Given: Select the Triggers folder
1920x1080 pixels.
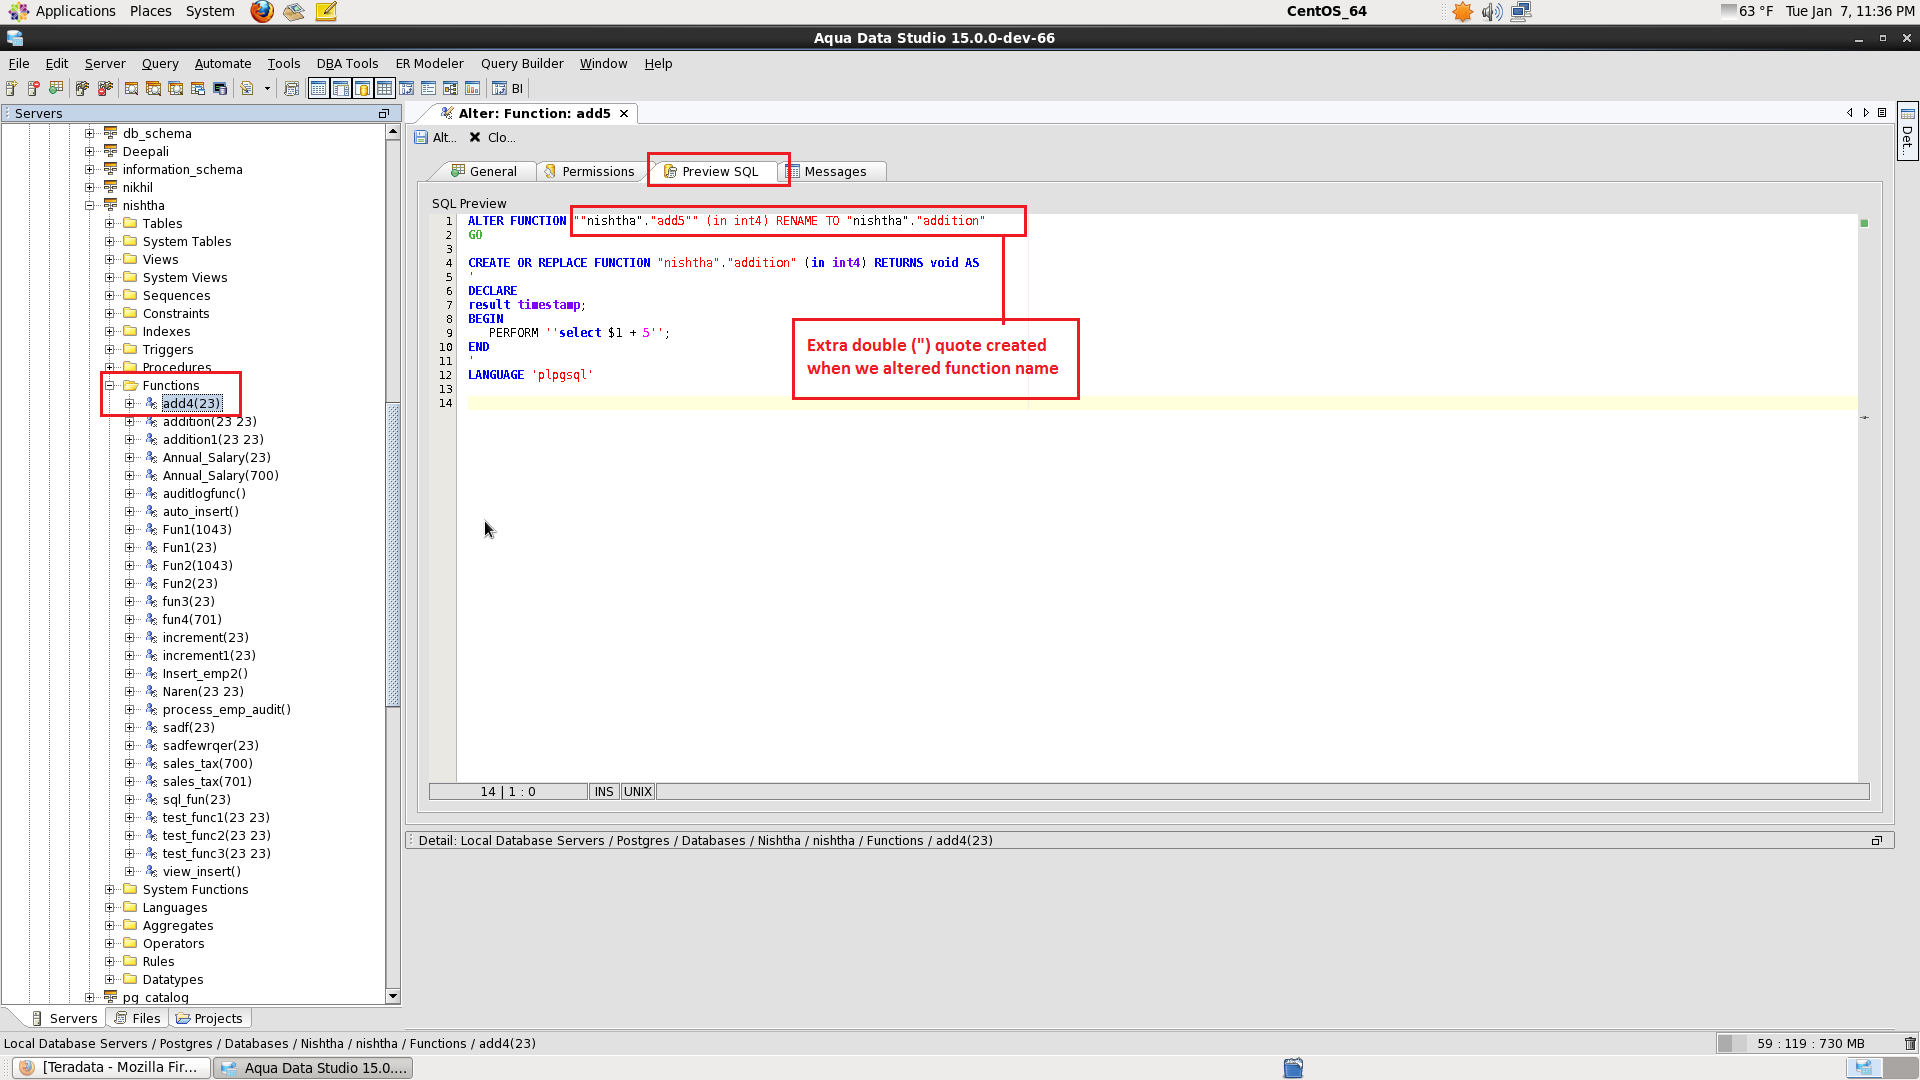Looking at the screenshot, I should (168, 350).
